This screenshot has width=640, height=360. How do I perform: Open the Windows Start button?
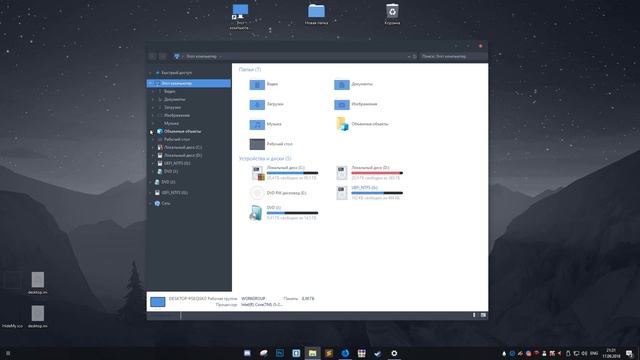pyautogui.click(x=8, y=353)
